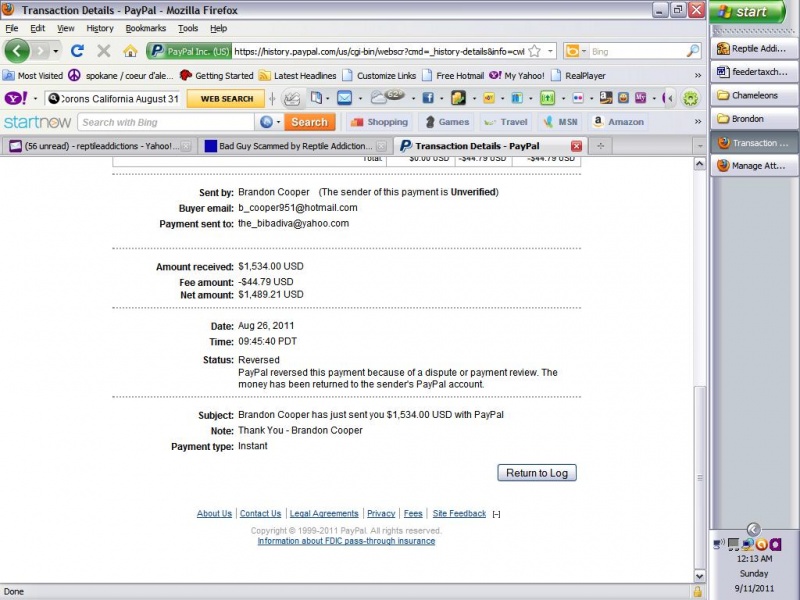Click the PayPal address URL field

(379, 52)
